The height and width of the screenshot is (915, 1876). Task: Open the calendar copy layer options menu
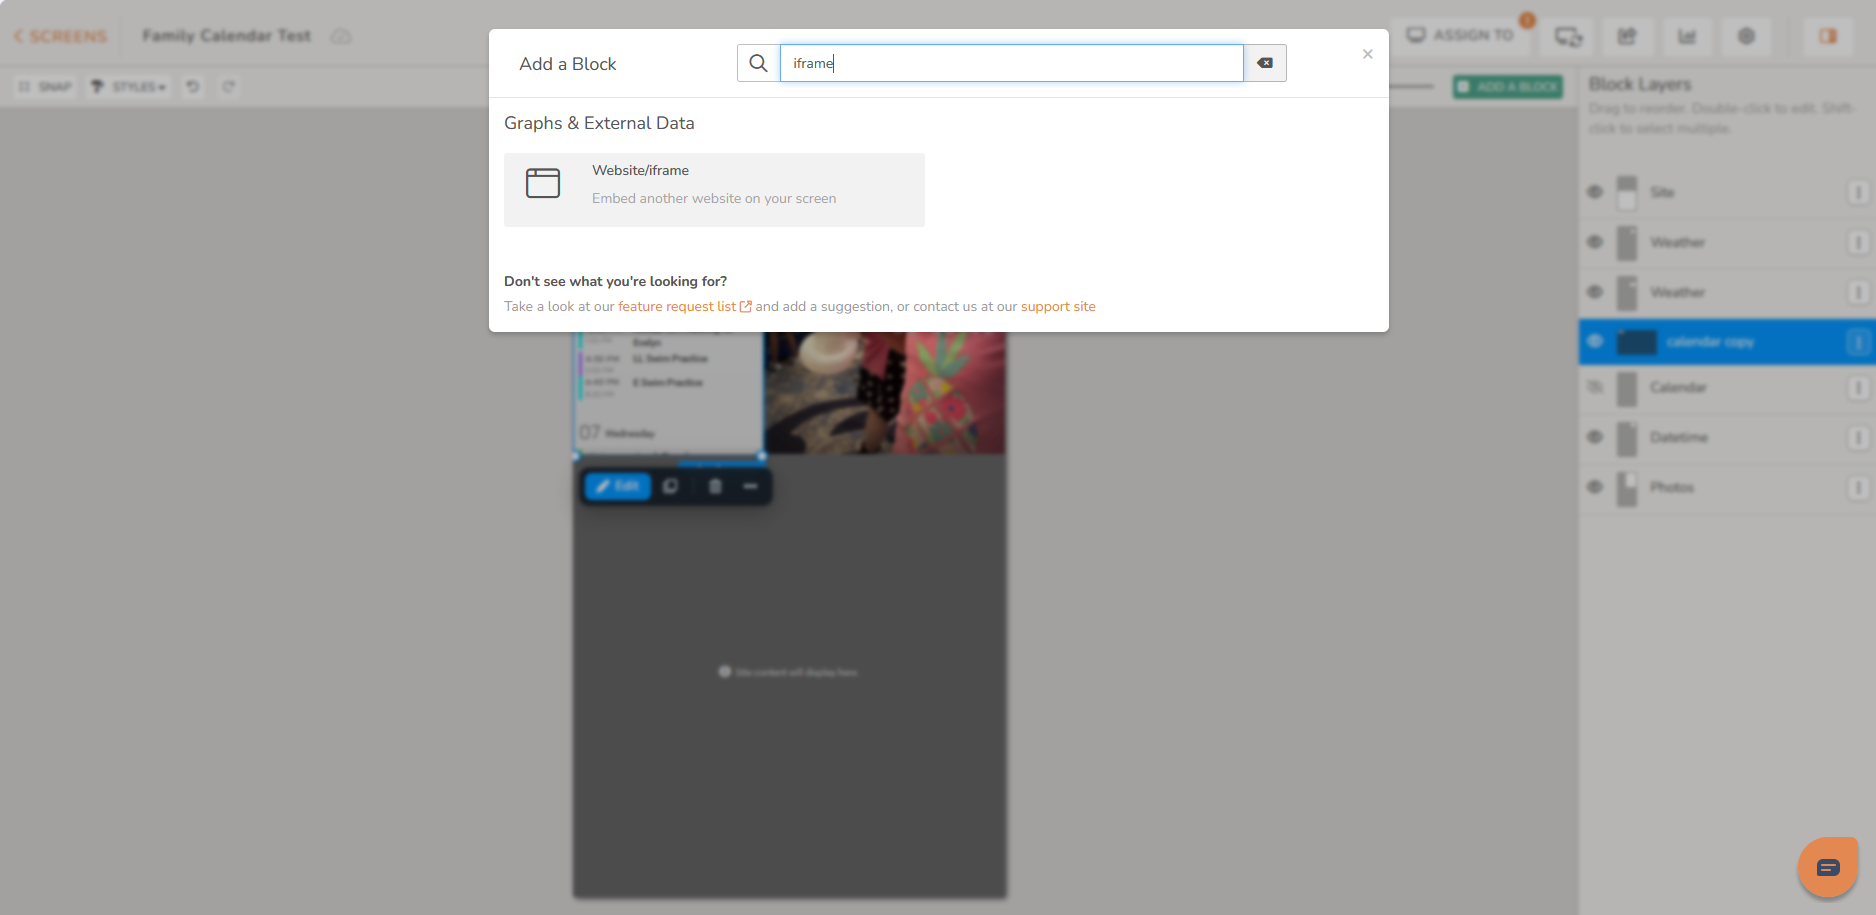click(x=1858, y=342)
